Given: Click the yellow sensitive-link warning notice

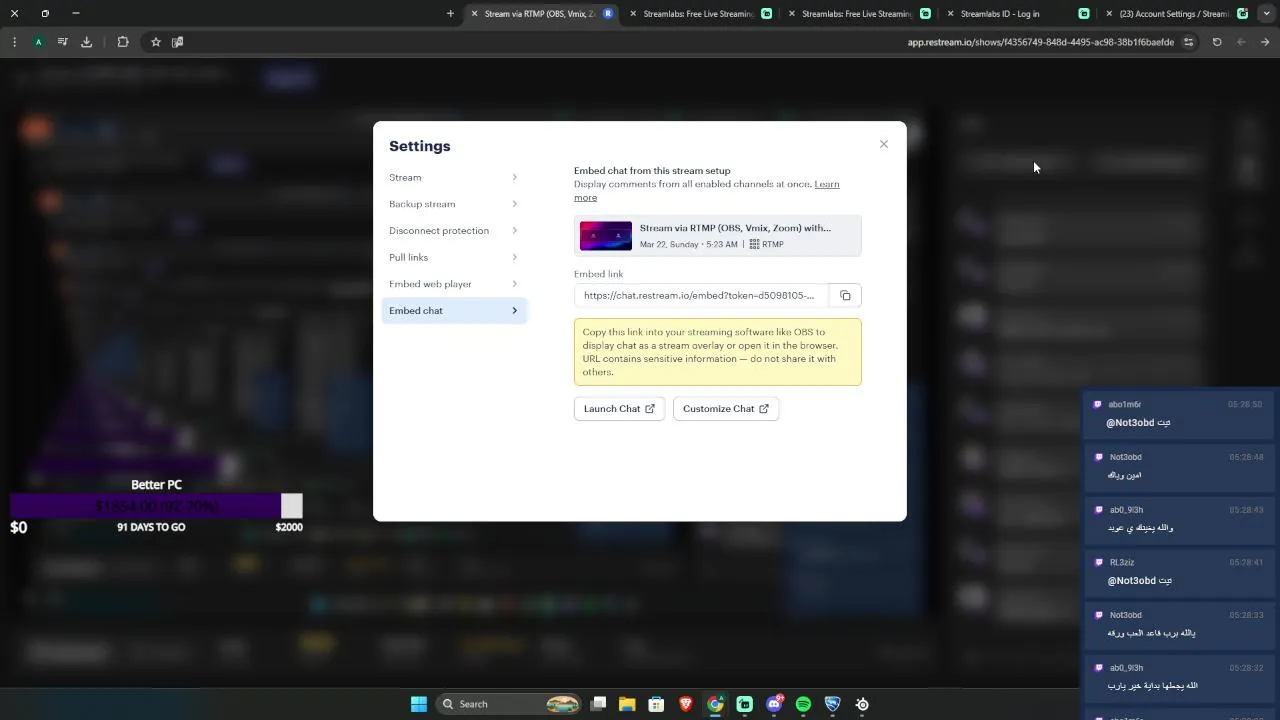Looking at the screenshot, I should click(x=718, y=352).
